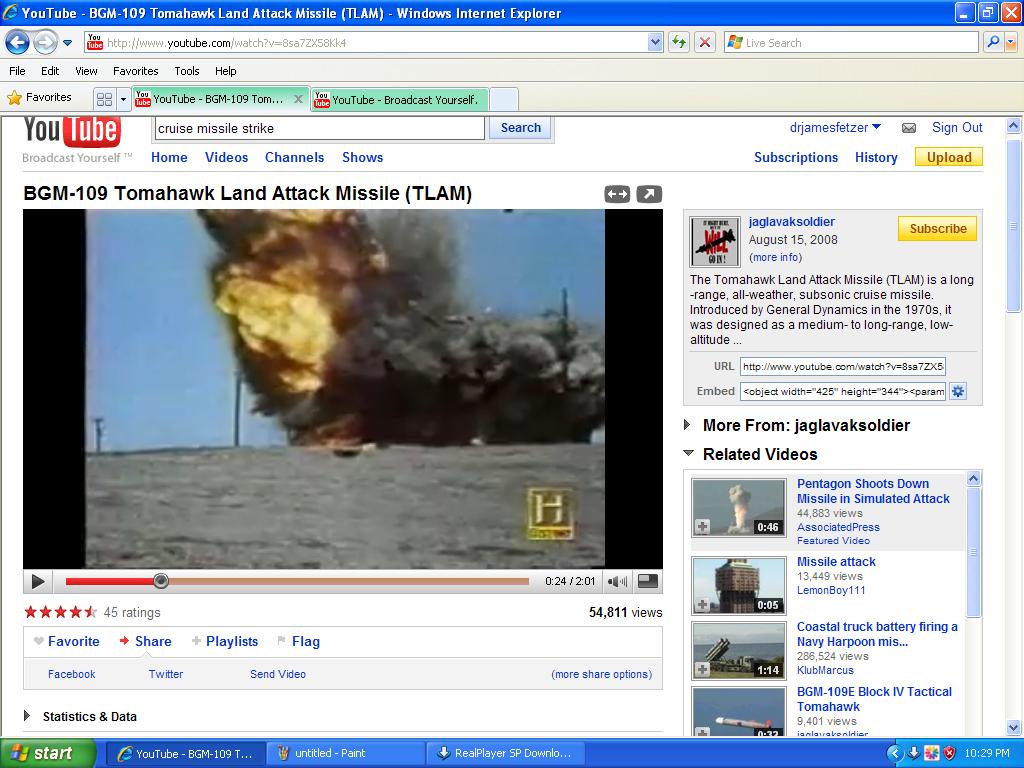The image size is (1024, 768).
Task: Click the yellow Subscribe button
Action: point(938,229)
